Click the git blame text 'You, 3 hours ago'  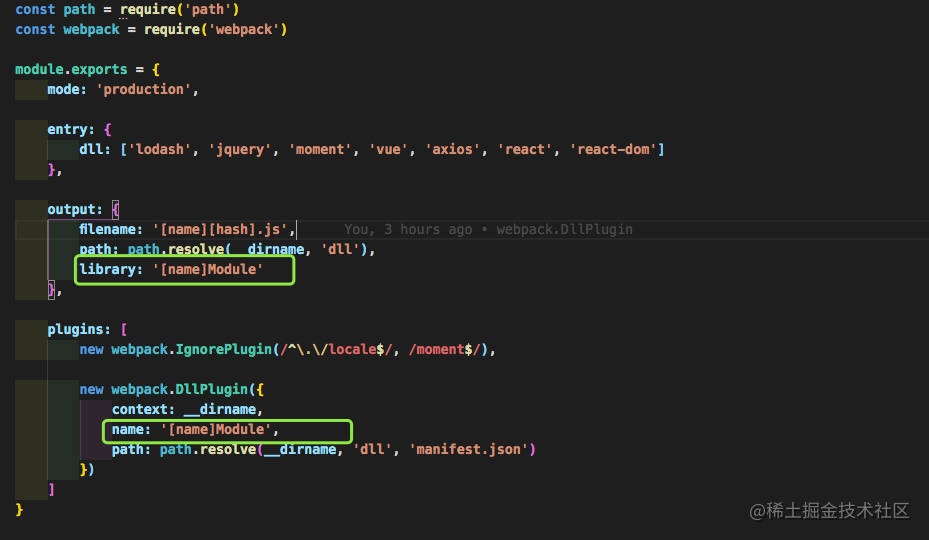point(408,229)
